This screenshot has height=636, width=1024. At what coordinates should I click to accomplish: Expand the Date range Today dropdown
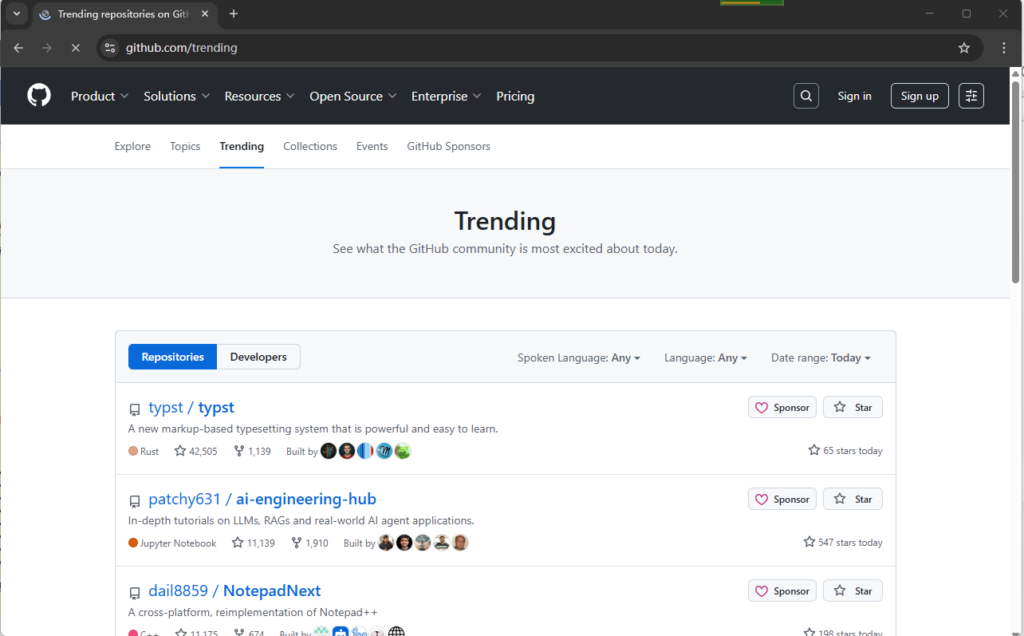click(x=820, y=358)
